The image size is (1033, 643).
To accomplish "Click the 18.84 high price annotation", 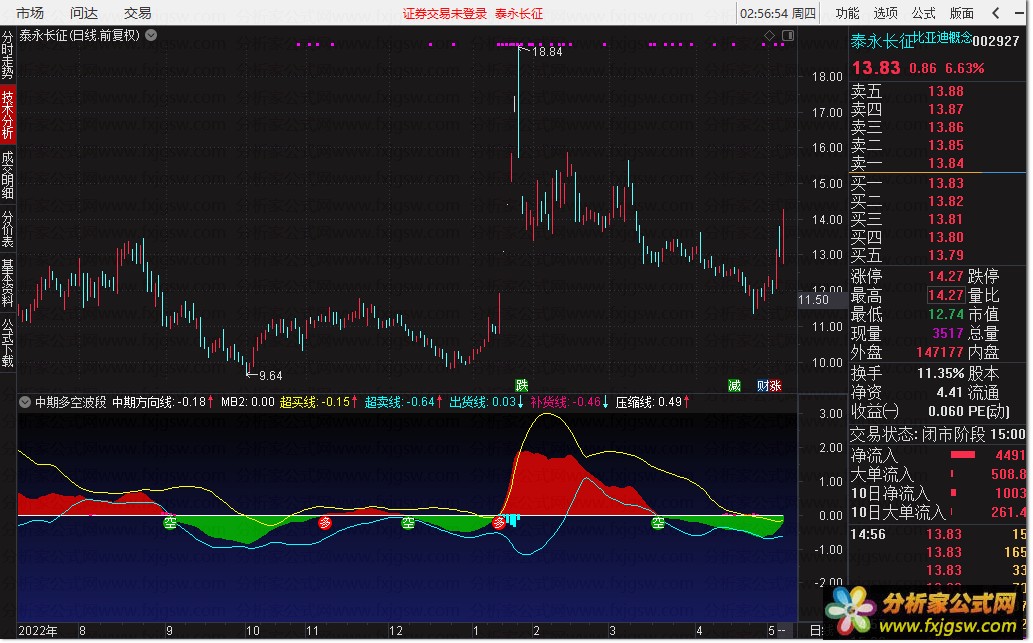I will [547, 51].
